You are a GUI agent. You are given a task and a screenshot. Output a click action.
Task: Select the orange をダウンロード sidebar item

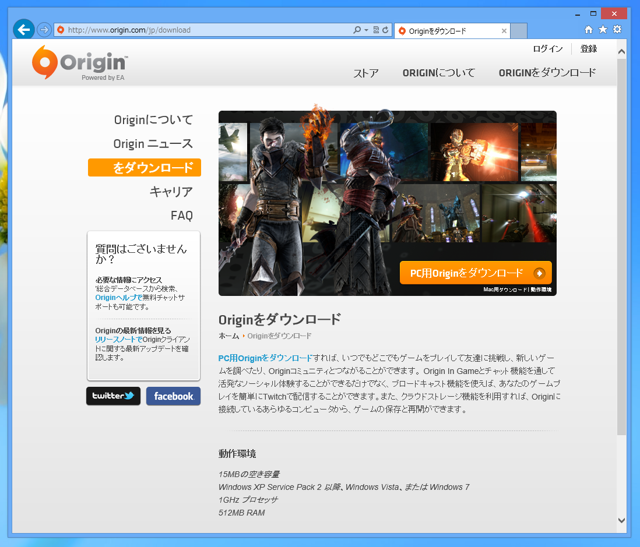[x=144, y=167]
